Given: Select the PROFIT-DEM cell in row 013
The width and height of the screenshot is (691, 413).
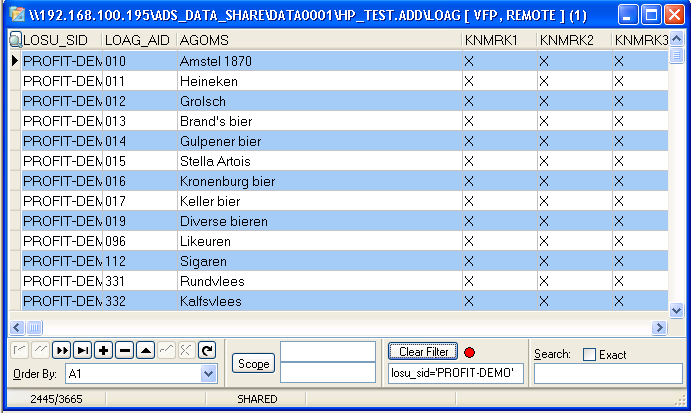Looking at the screenshot, I should coord(62,121).
